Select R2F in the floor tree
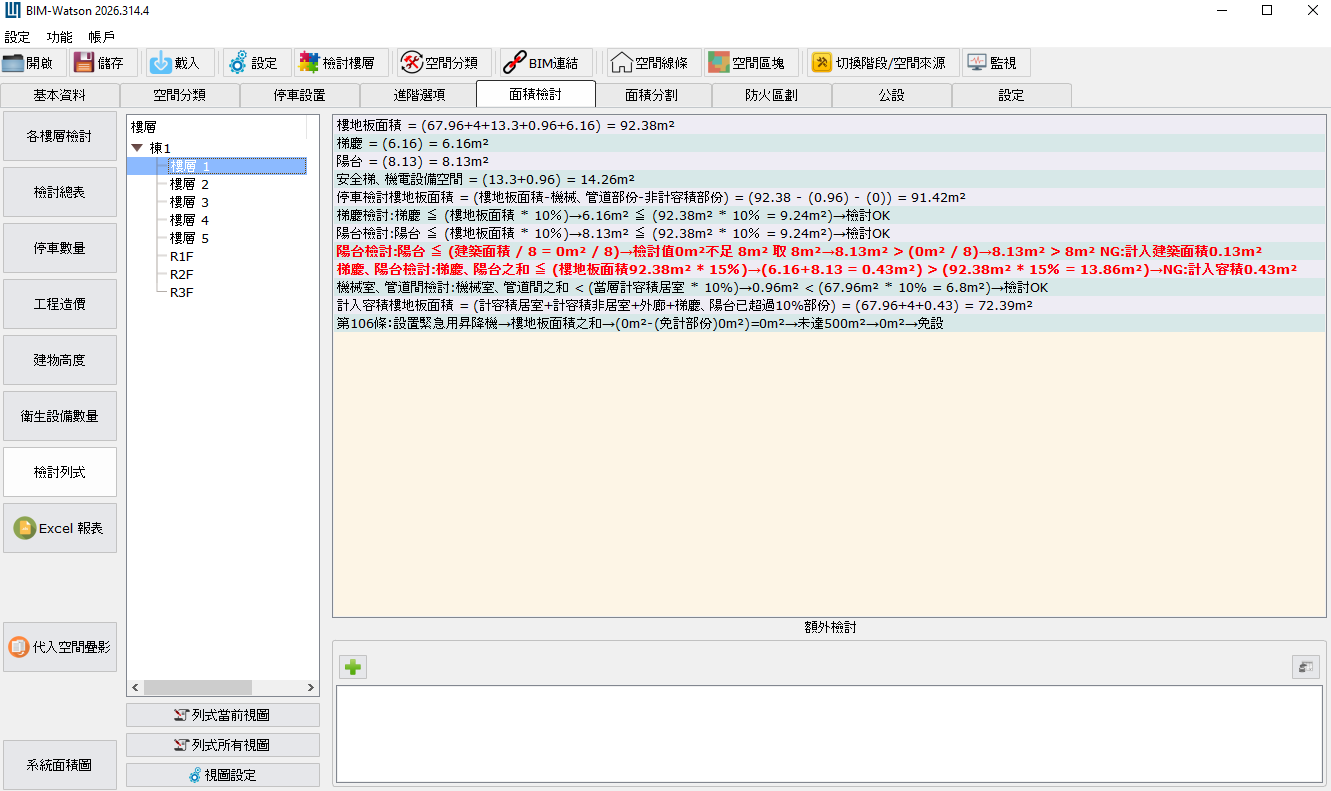This screenshot has width=1331, height=791. click(x=182, y=274)
